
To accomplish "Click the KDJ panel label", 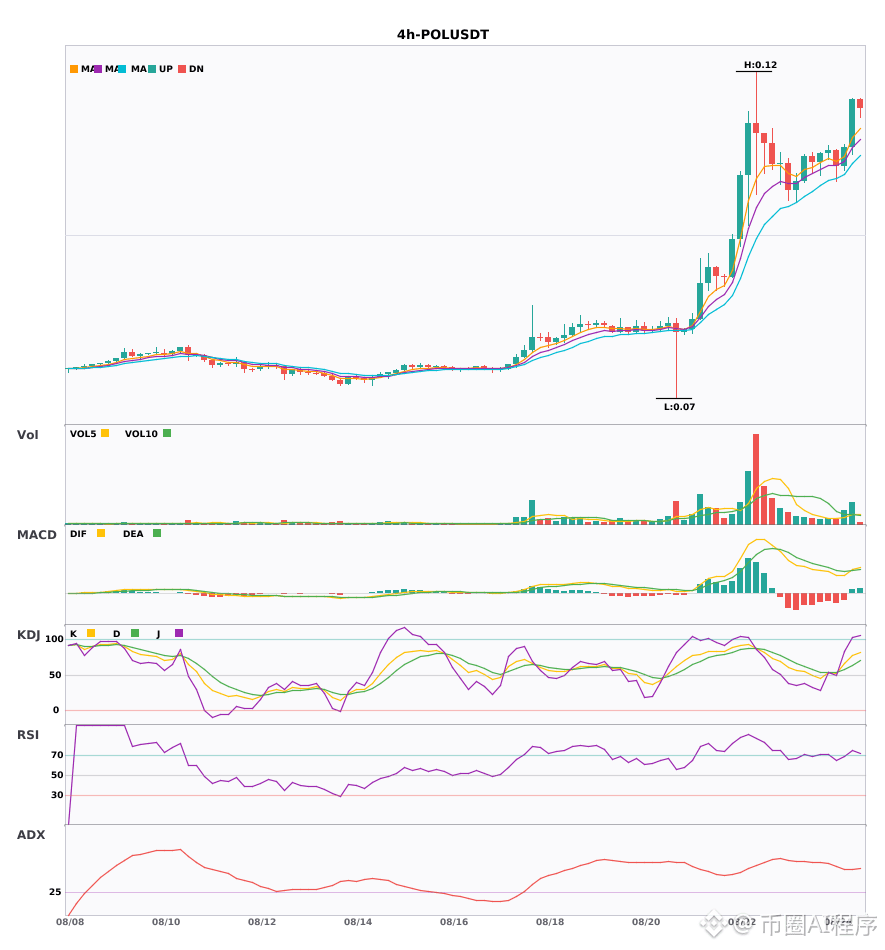I will point(28,635).
